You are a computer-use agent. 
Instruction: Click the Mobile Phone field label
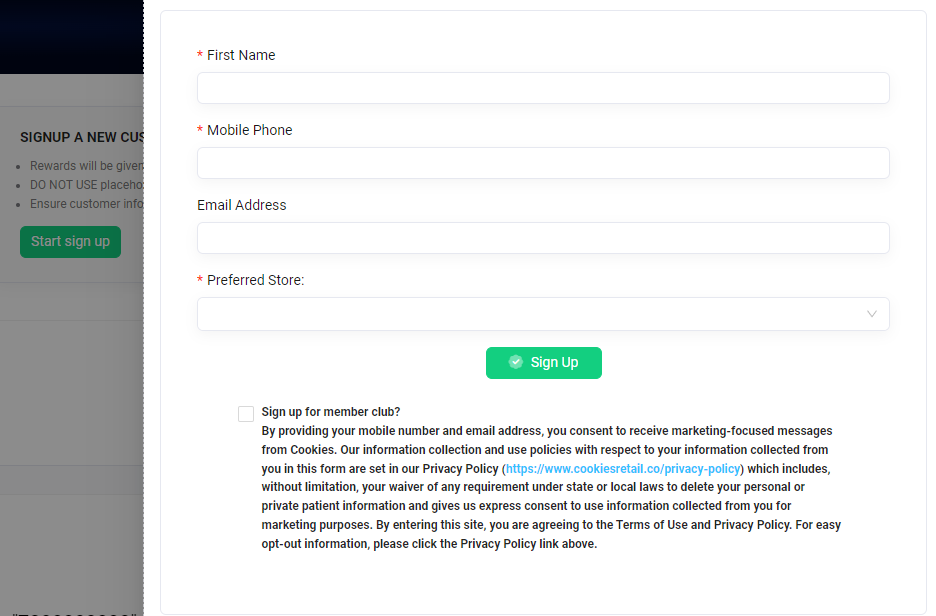[249, 130]
